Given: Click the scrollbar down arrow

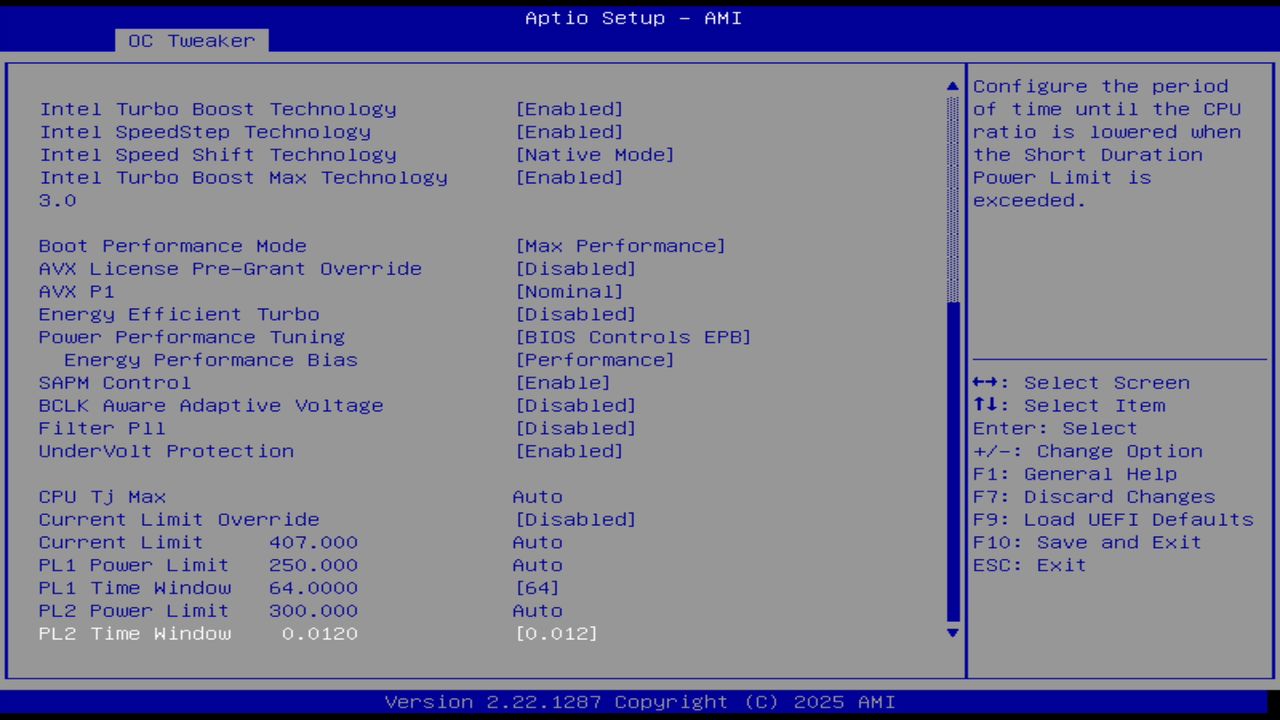Looking at the screenshot, I should tap(952, 632).
